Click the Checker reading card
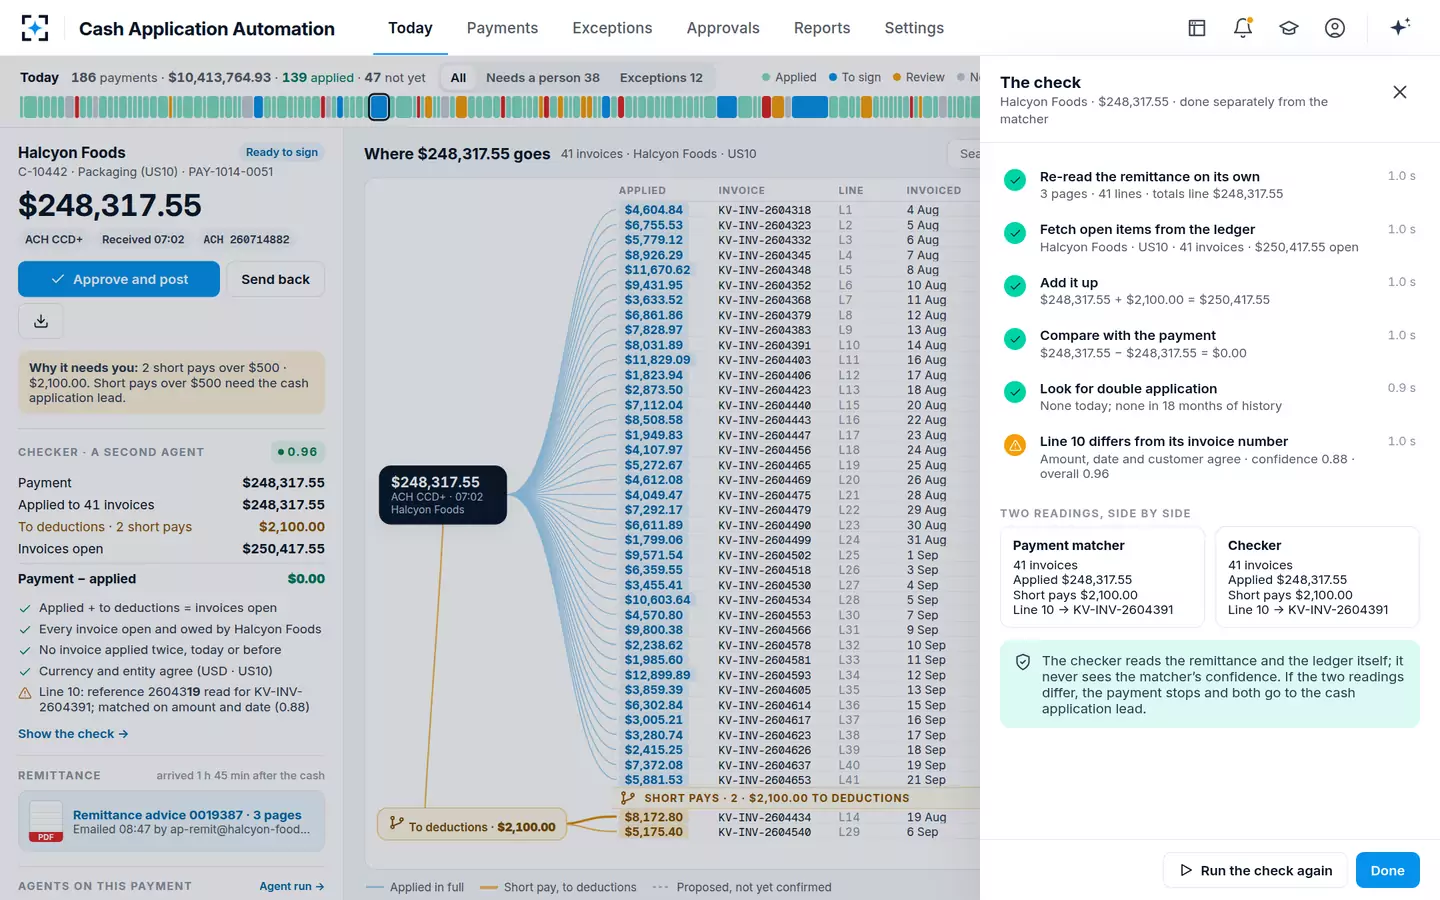Image resolution: width=1440 pixels, height=900 pixels. click(1317, 577)
